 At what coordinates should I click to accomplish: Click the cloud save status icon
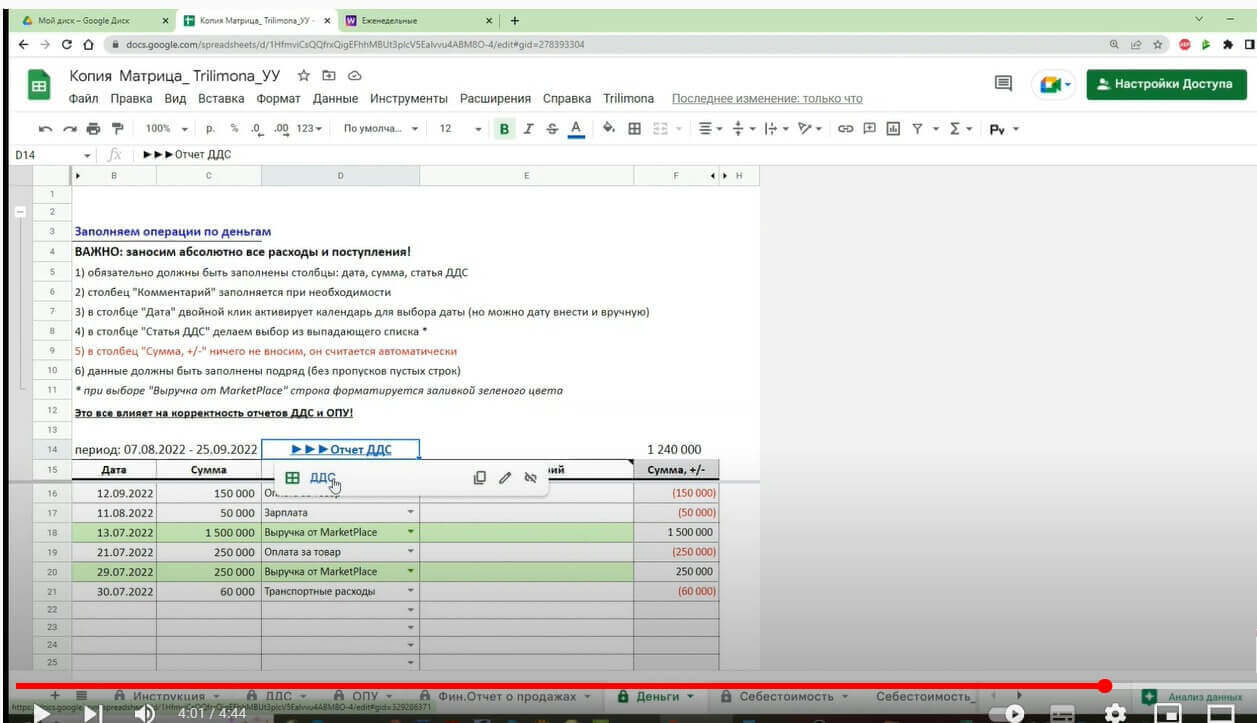tap(354, 76)
